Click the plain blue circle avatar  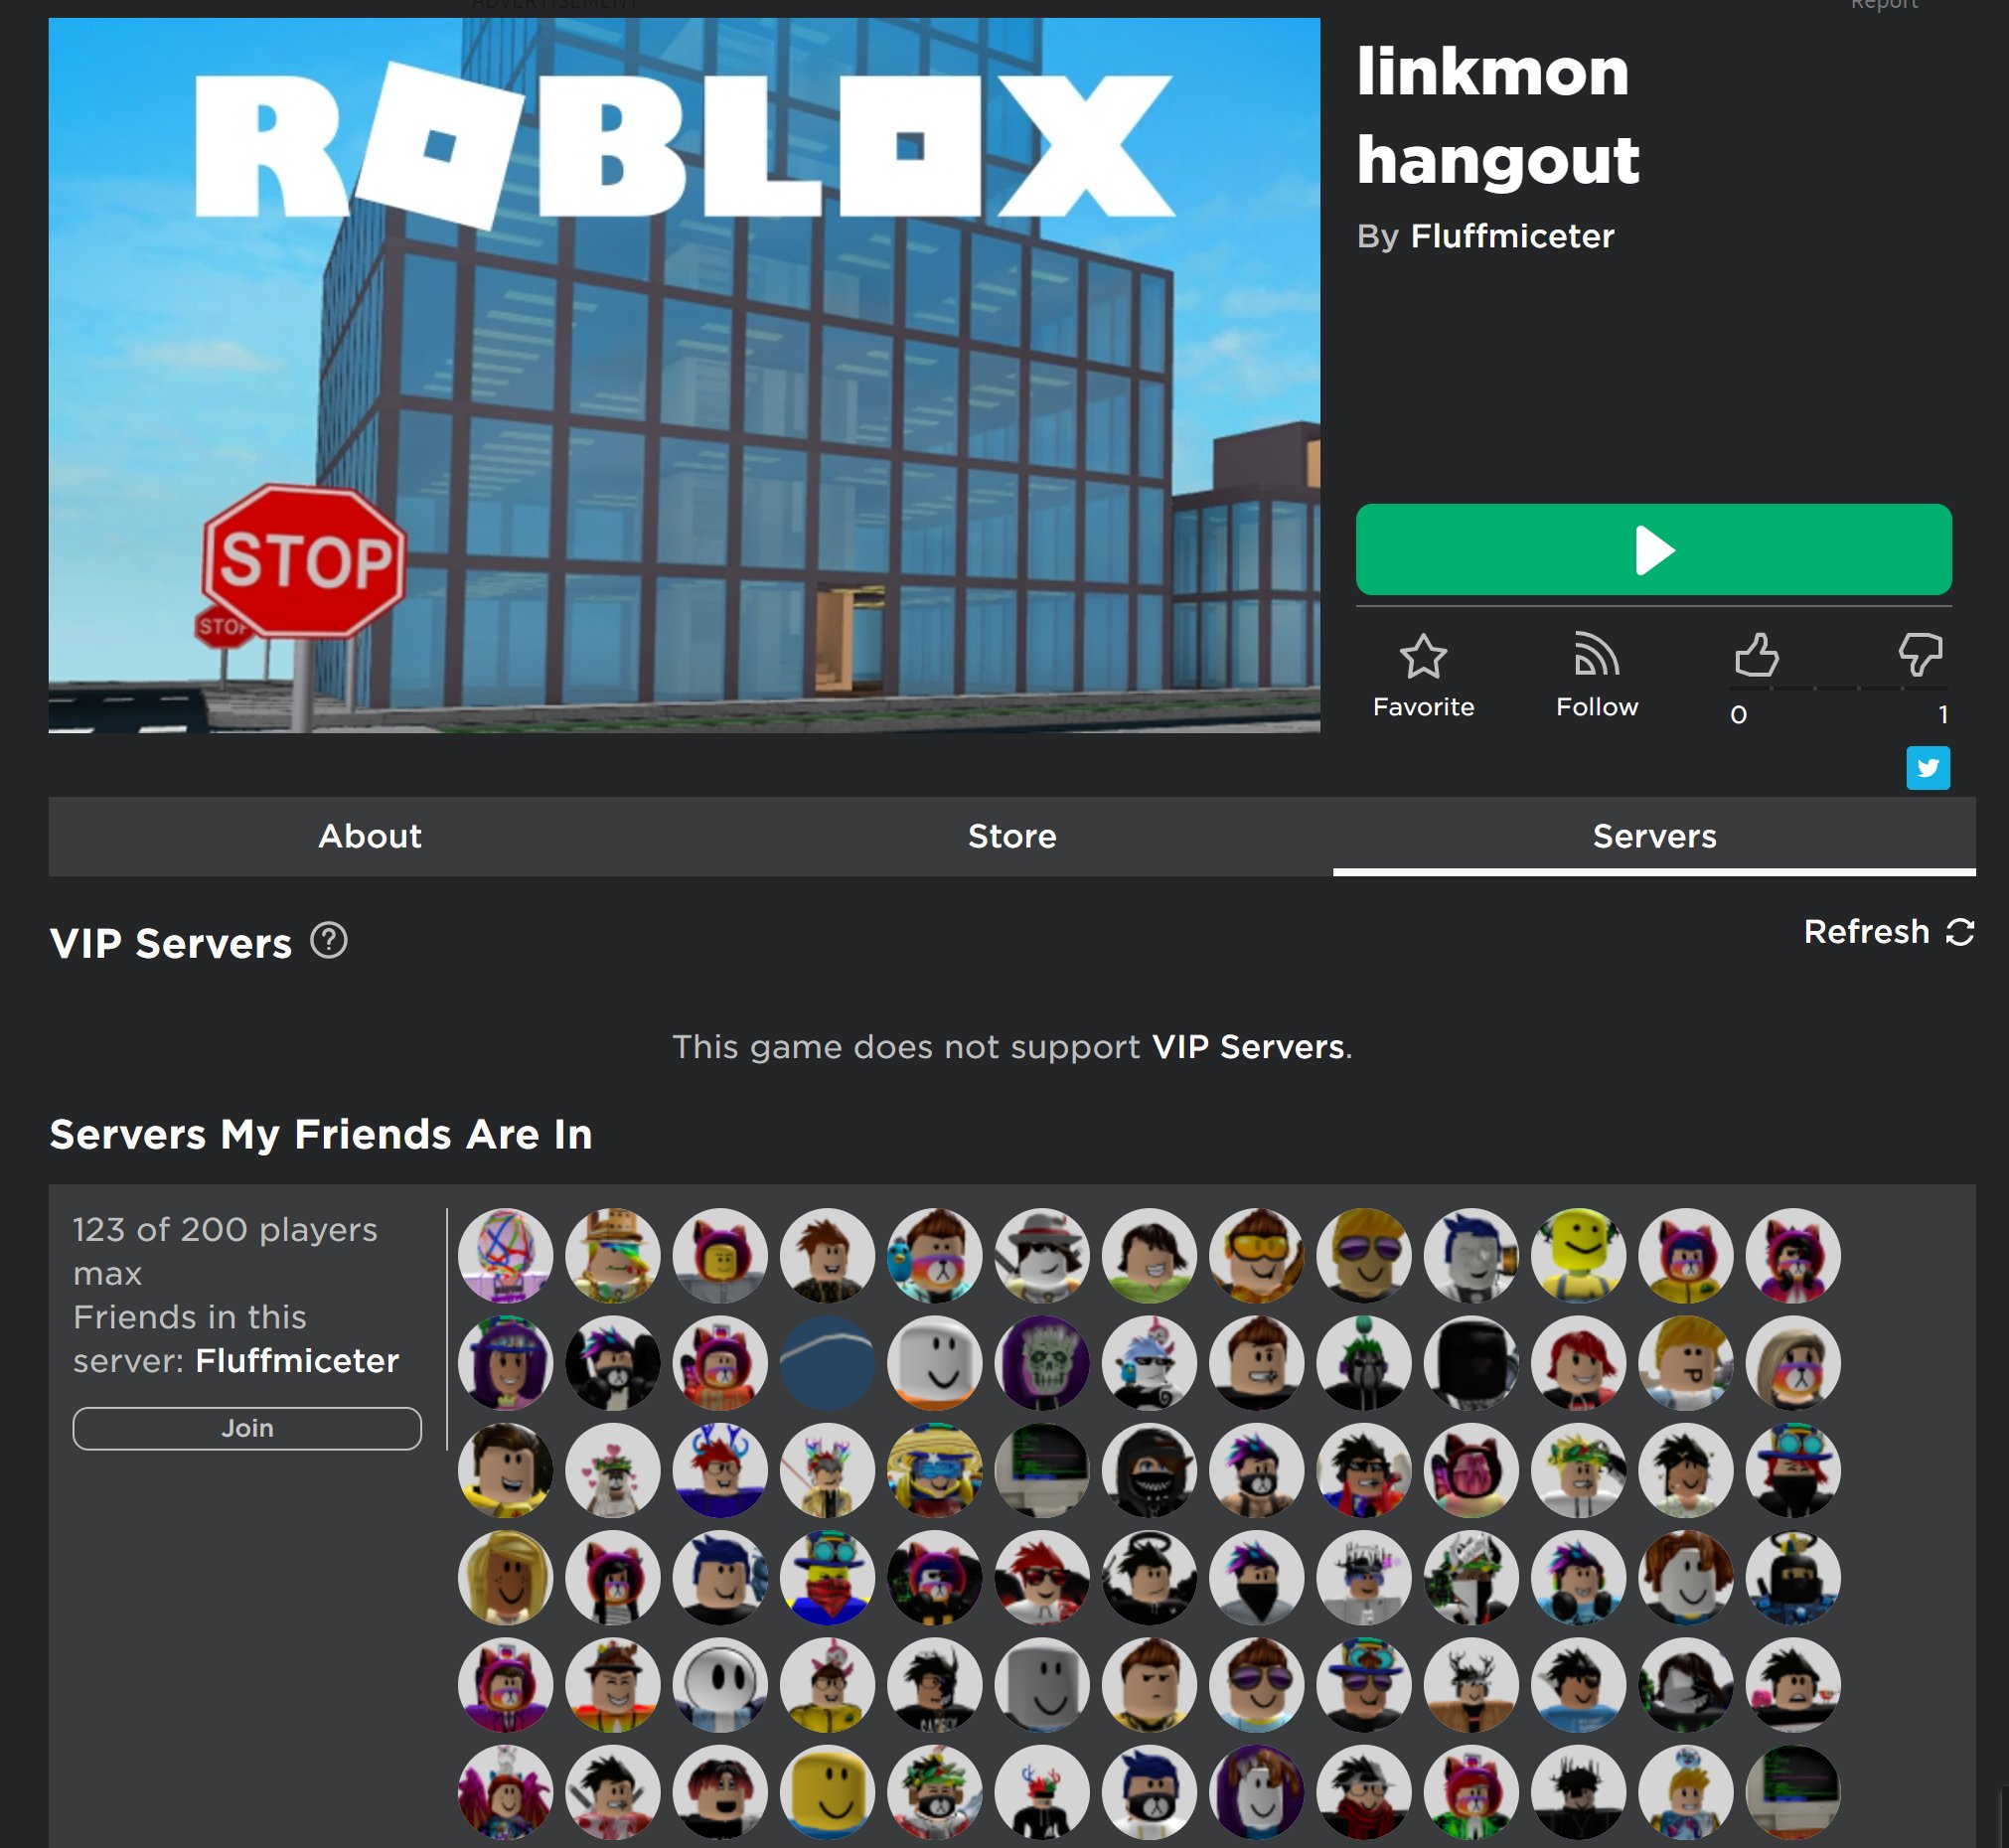(x=827, y=1363)
